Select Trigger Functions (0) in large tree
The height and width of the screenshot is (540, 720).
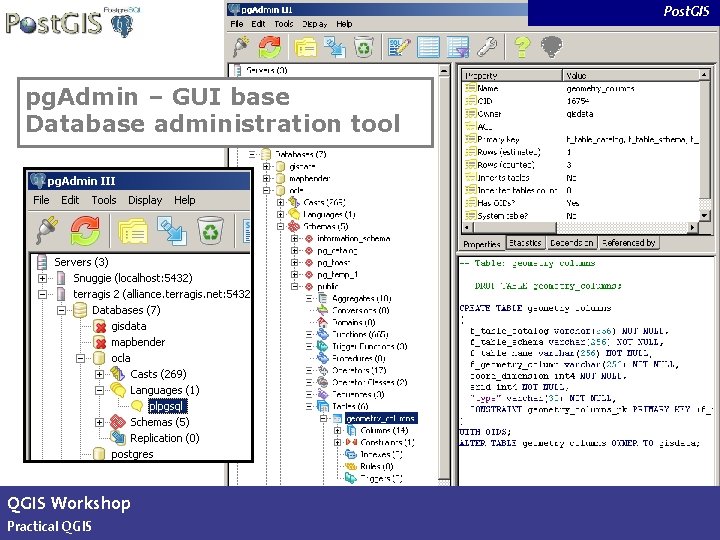pos(370,346)
